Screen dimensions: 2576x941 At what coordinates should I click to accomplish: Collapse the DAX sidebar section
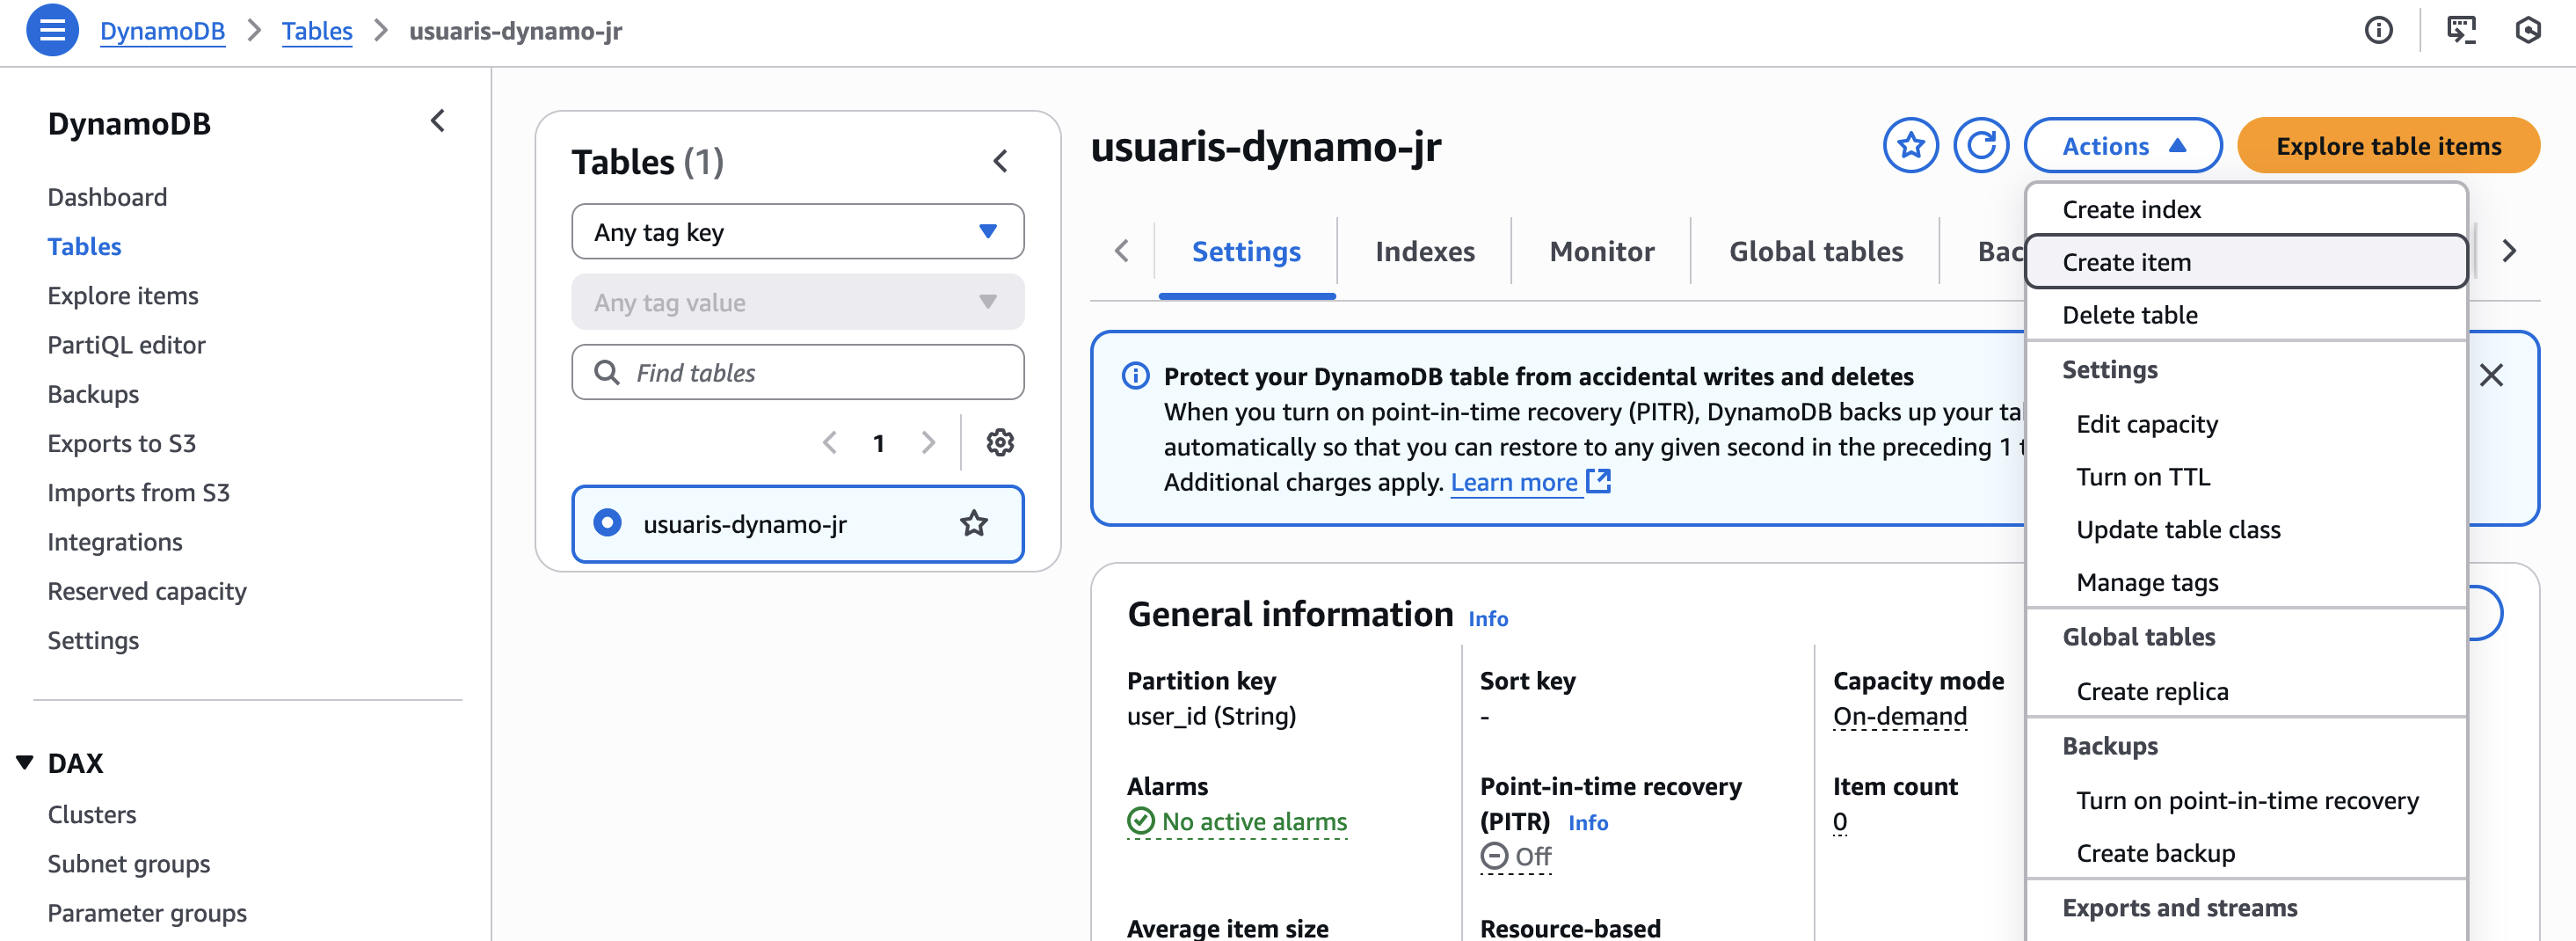coord(25,762)
